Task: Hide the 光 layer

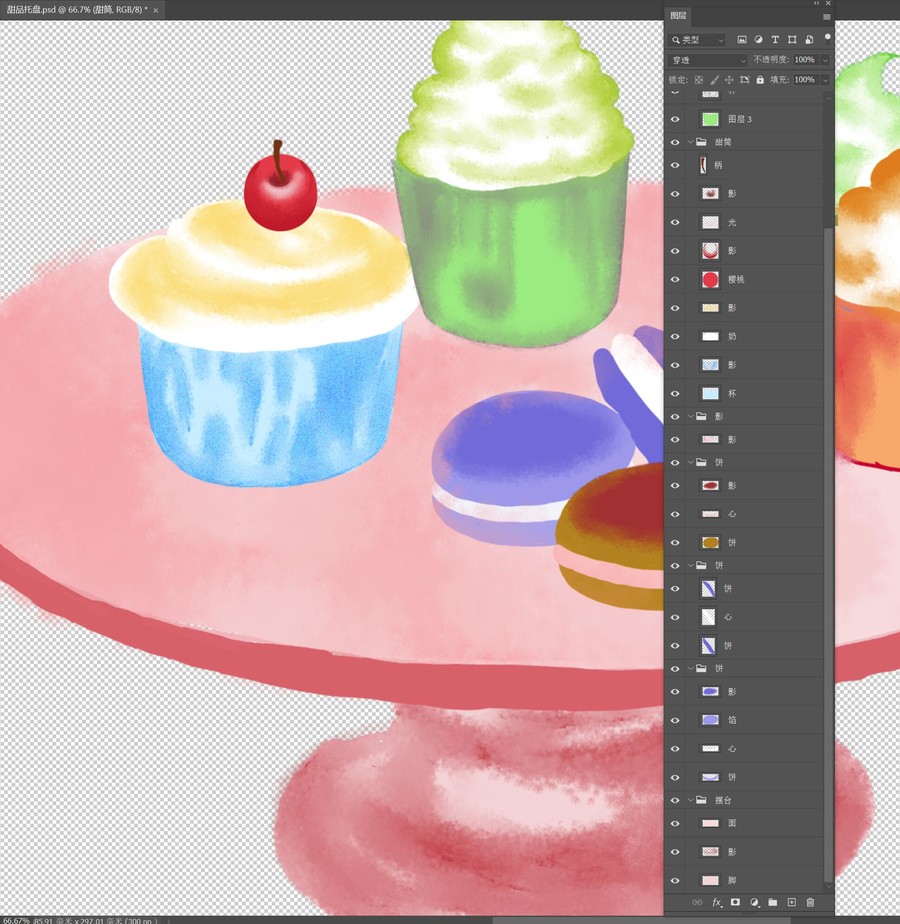Action: coord(675,222)
